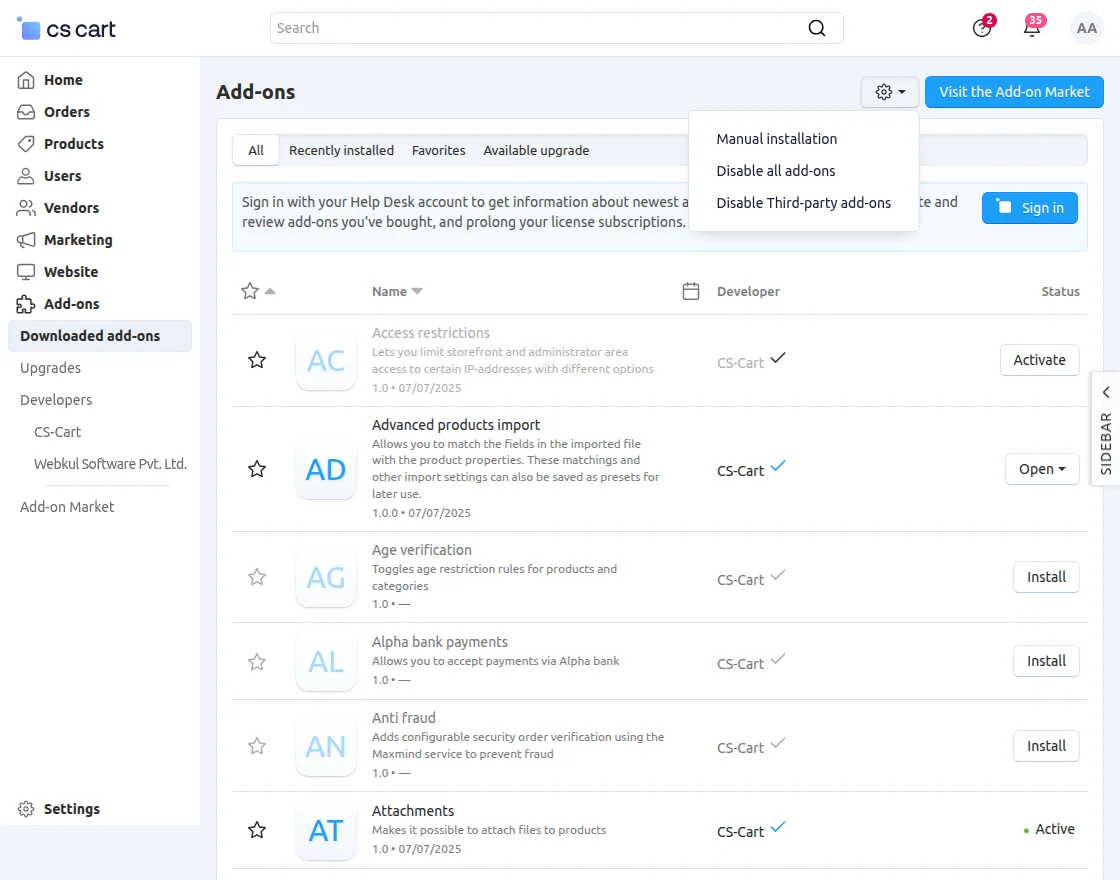Expand the Open dropdown for Advanced products import
1120x880 pixels.
tap(1042, 469)
